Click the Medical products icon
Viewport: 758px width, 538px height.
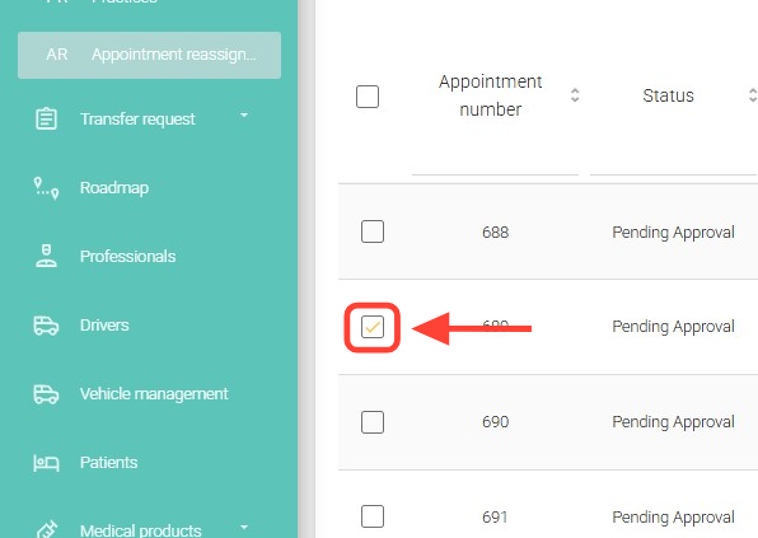pos(46,529)
